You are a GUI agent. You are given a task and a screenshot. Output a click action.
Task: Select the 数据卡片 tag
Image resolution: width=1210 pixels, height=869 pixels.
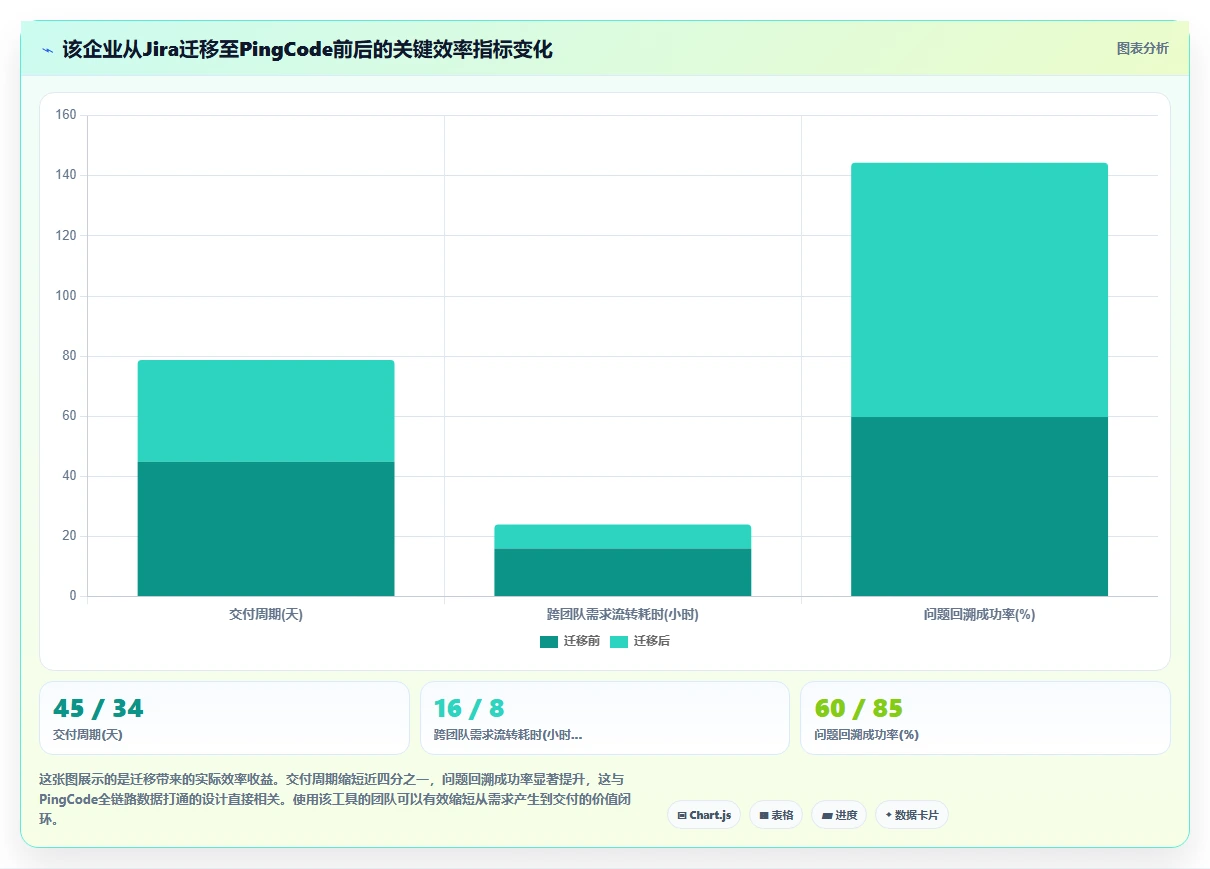point(912,815)
